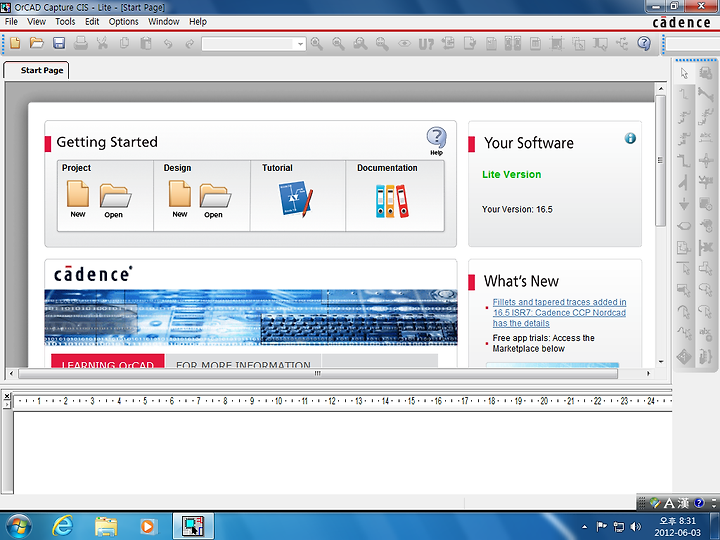720x540 pixels.
Task: Open the Tools menu
Action: click(65, 22)
